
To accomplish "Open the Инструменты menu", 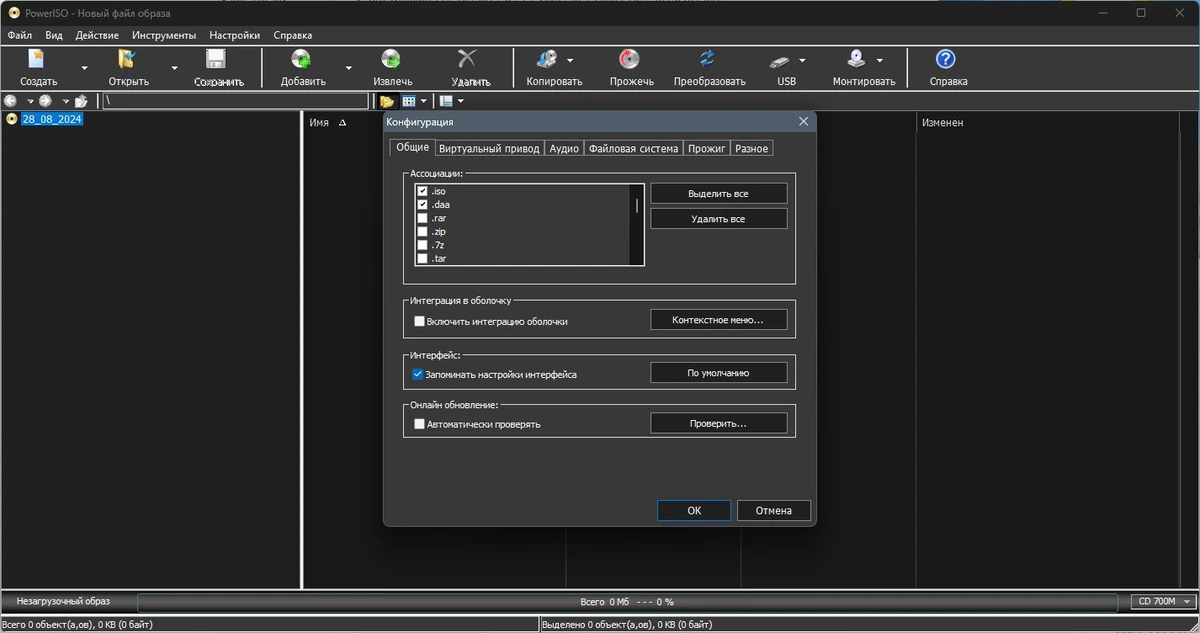I will pos(164,35).
